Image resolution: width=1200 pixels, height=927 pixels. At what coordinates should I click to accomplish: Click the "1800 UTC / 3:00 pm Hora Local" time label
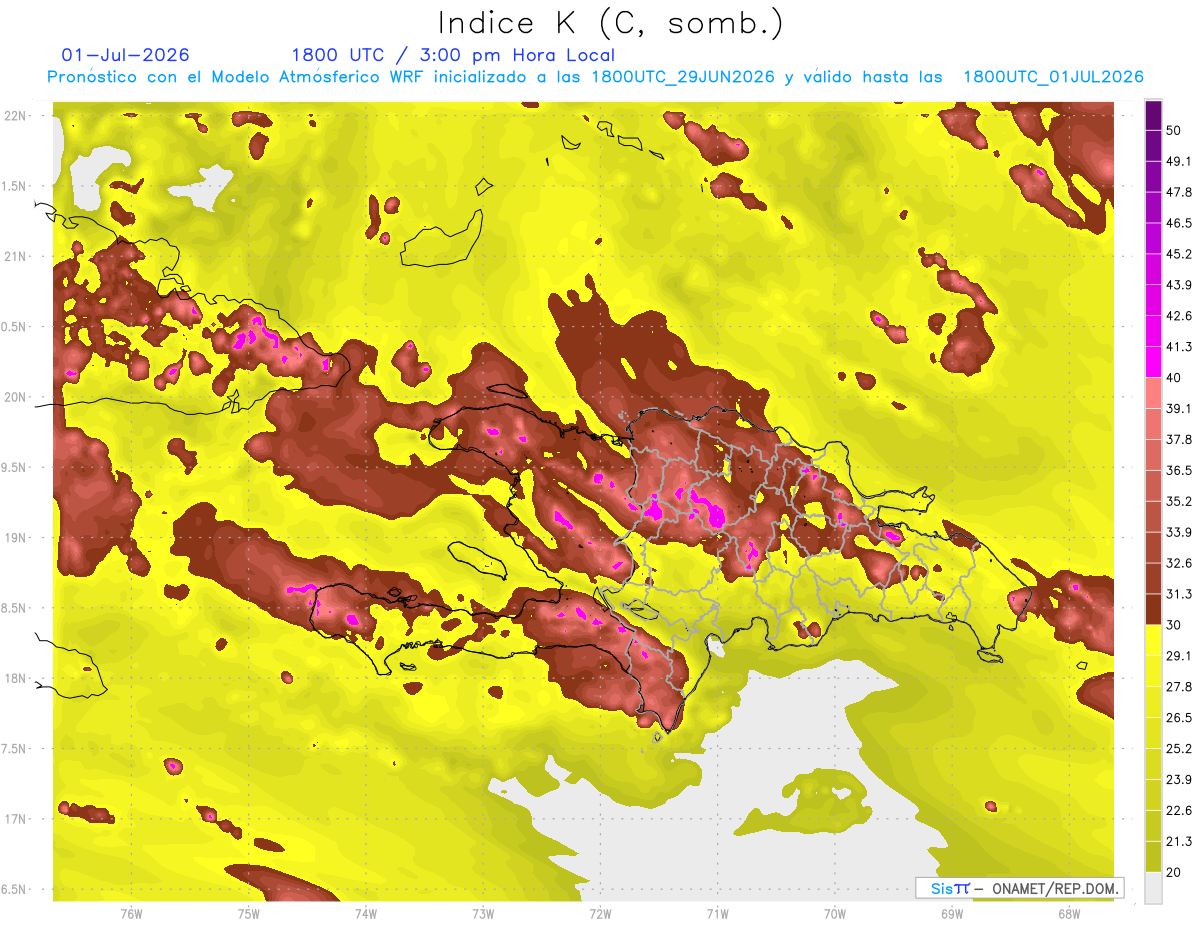[x=453, y=55]
